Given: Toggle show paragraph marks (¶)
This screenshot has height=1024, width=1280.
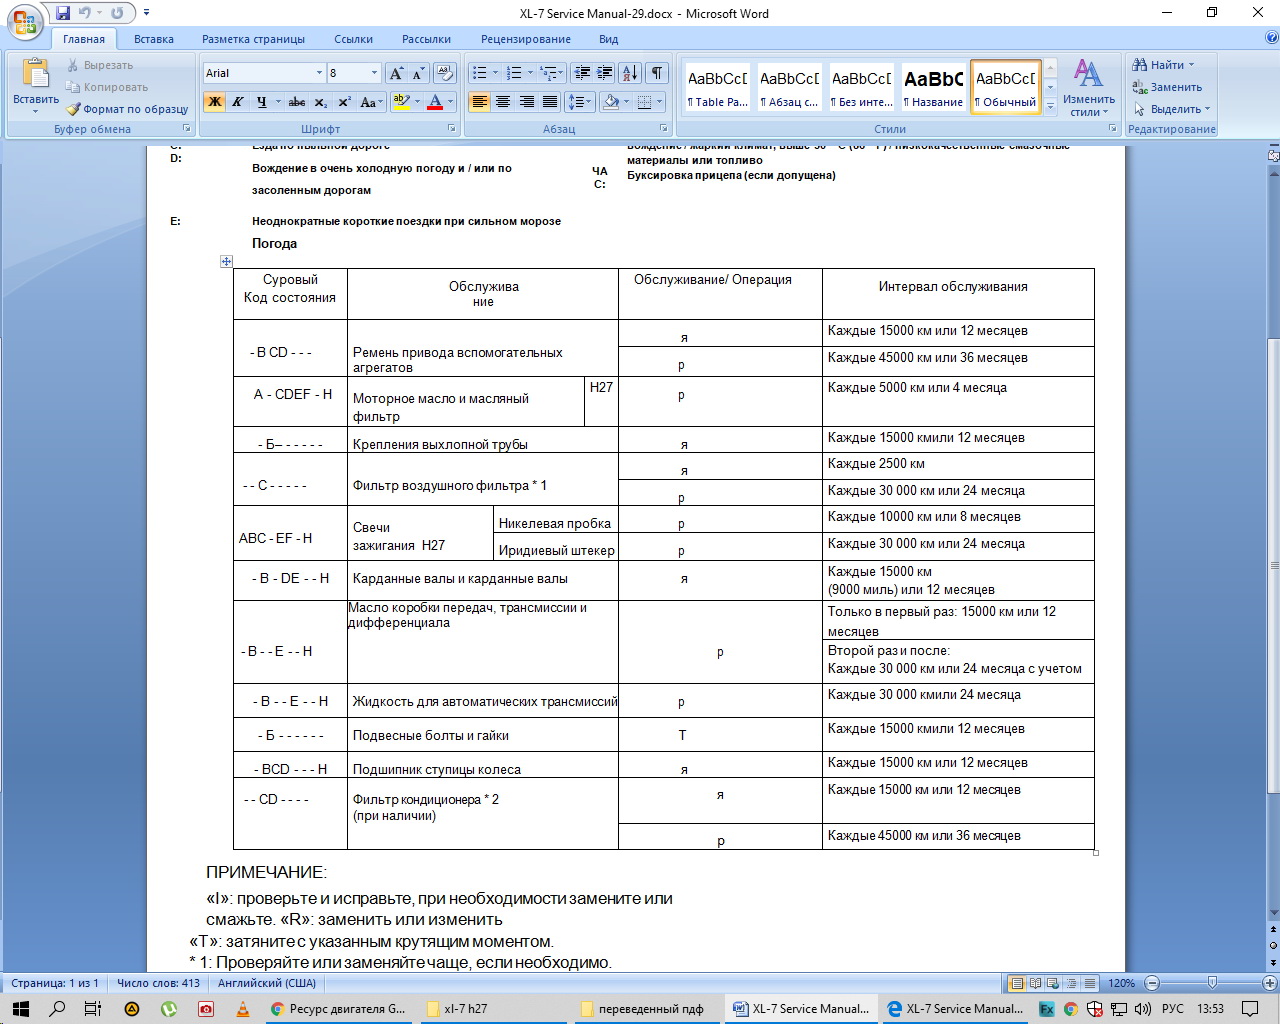Looking at the screenshot, I should (657, 73).
